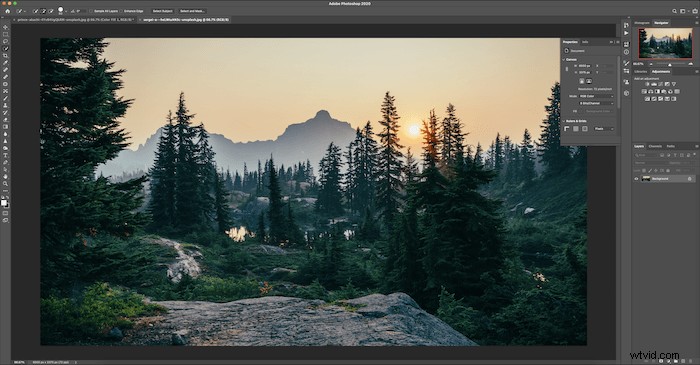Image resolution: width=700 pixels, height=365 pixels.
Task: Select the Crop tool
Action: 5,56
